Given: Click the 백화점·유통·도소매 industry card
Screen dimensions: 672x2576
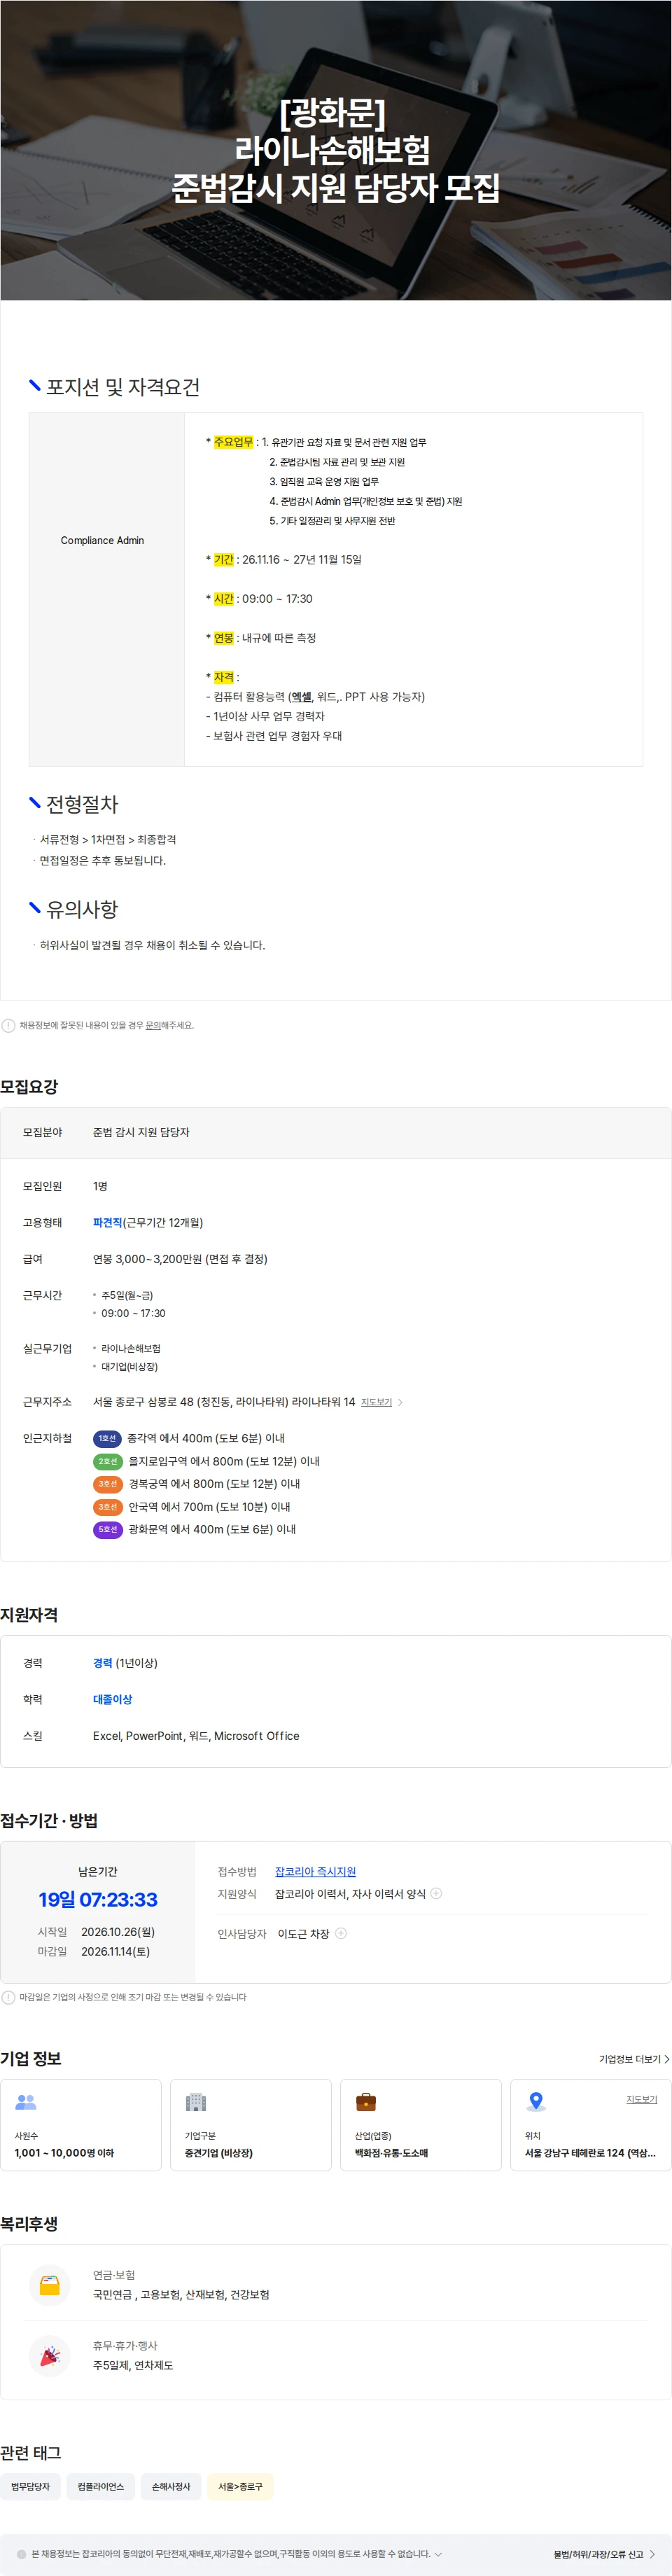Looking at the screenshot, I should point(421,2125).
